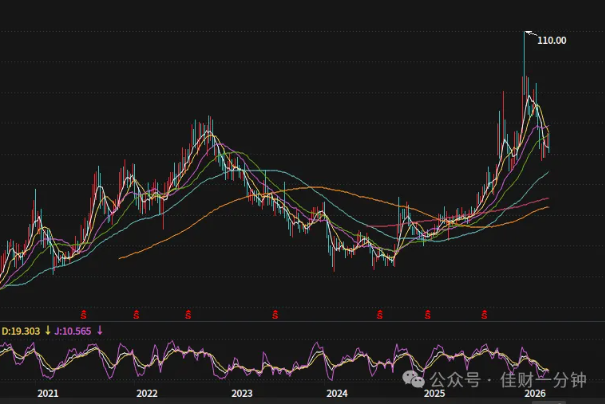Select the 2023 year label on the axis
The width and height of the screenshot is (605, 404).
tap(242, 393)
